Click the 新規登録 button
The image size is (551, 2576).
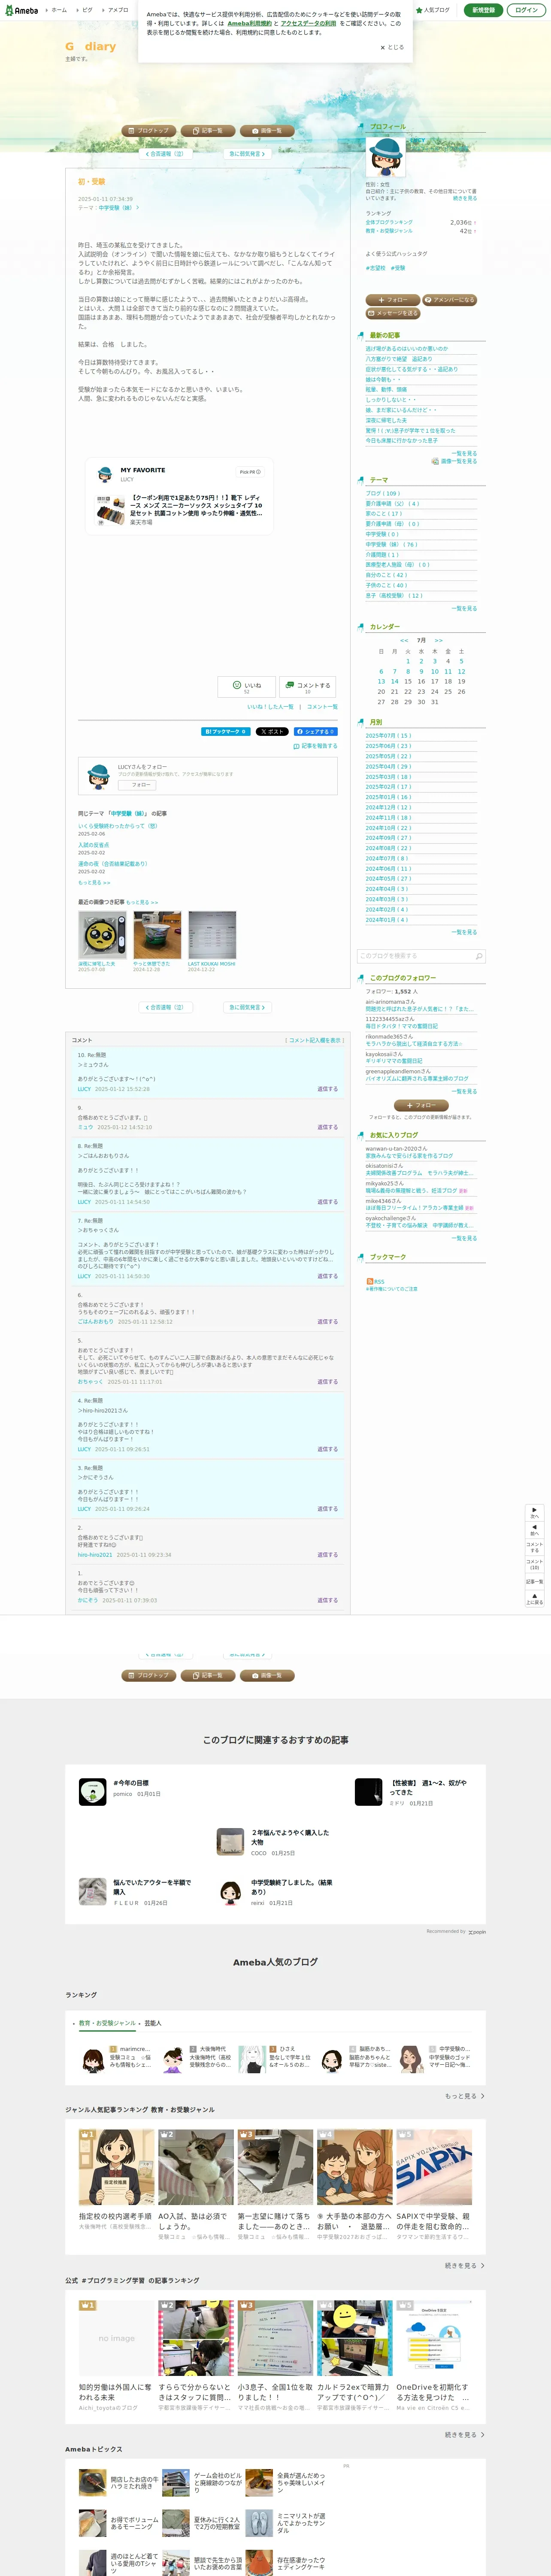point(483,10)
